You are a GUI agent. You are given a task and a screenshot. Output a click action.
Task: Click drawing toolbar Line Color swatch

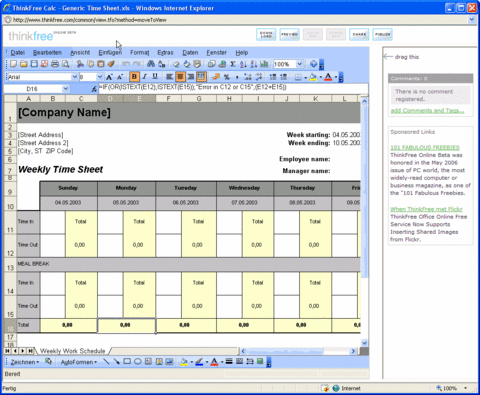199,362
